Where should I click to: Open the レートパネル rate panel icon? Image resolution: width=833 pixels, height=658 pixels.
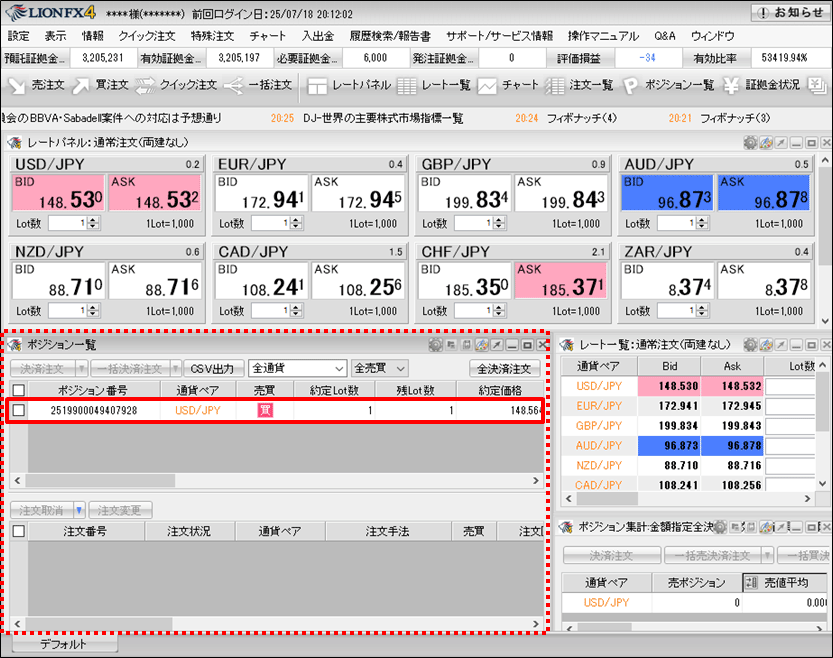coord(348,85)
